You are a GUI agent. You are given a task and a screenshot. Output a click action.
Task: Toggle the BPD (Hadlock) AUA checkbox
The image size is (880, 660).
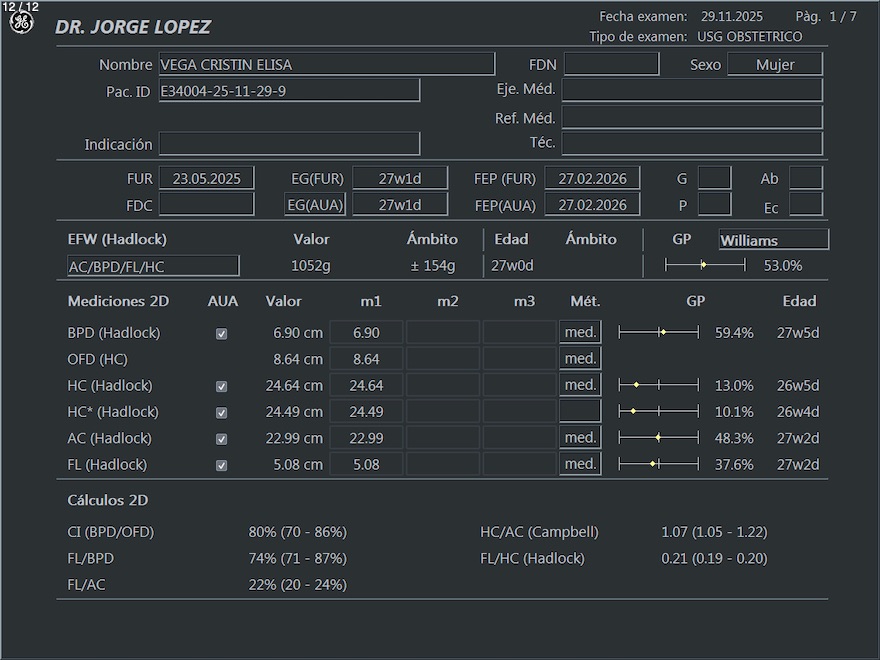(x=222, y=334)
